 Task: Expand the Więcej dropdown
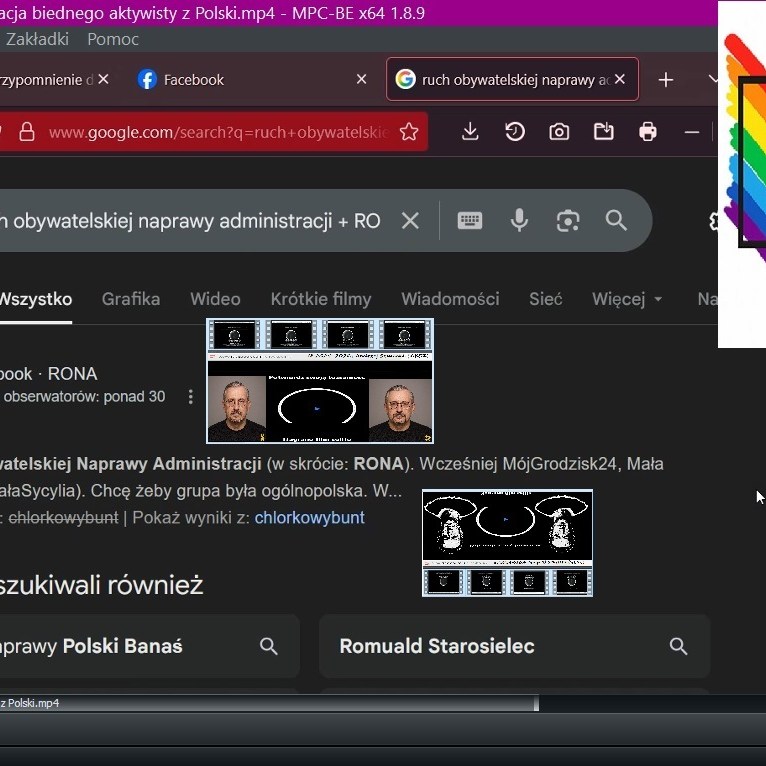[x=627, y=299]
